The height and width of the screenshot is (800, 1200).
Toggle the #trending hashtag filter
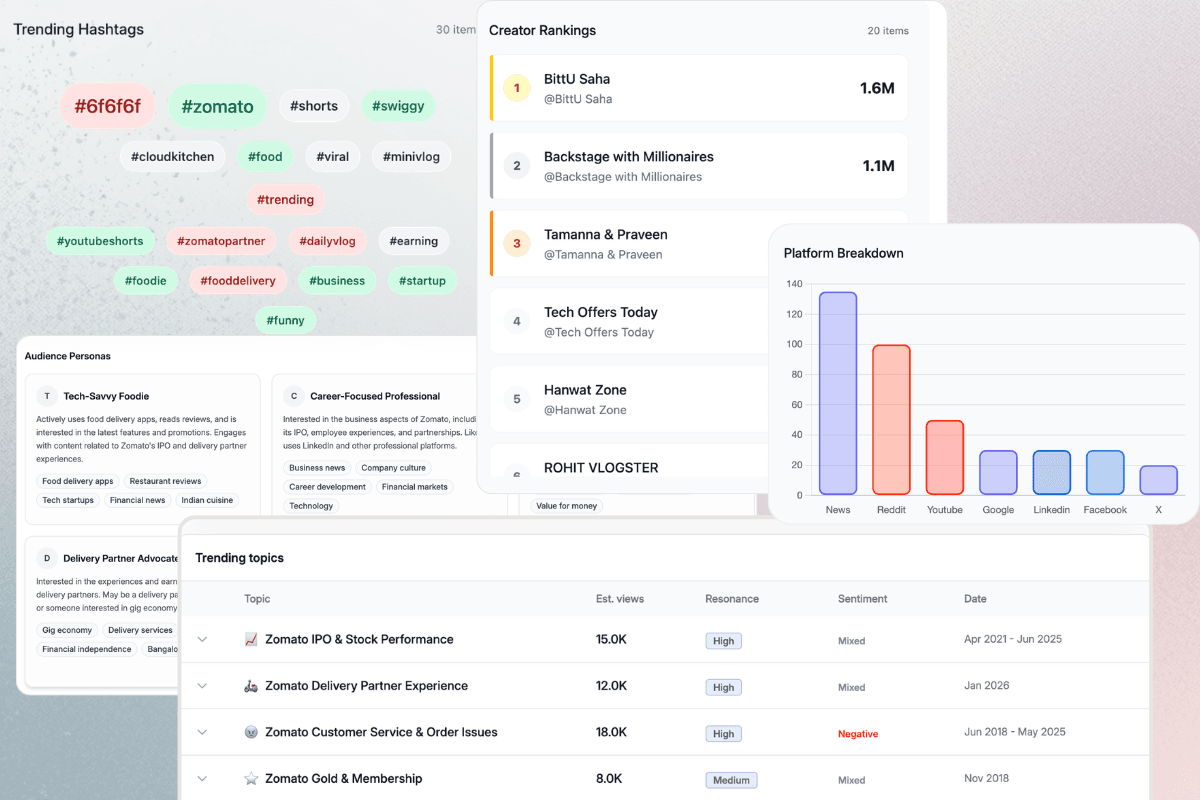[285, 199]
